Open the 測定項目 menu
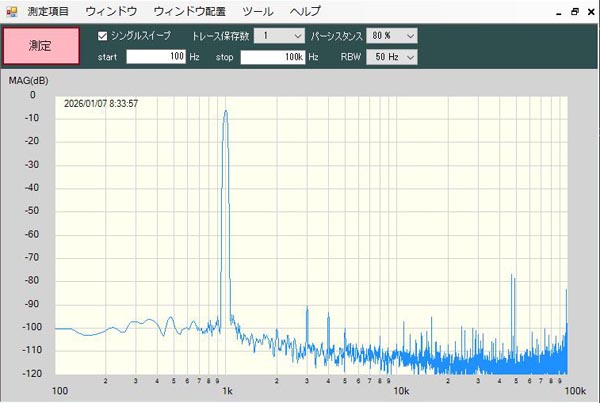The width and height of the screenshot is (600, 403). [x=49, y=10]
